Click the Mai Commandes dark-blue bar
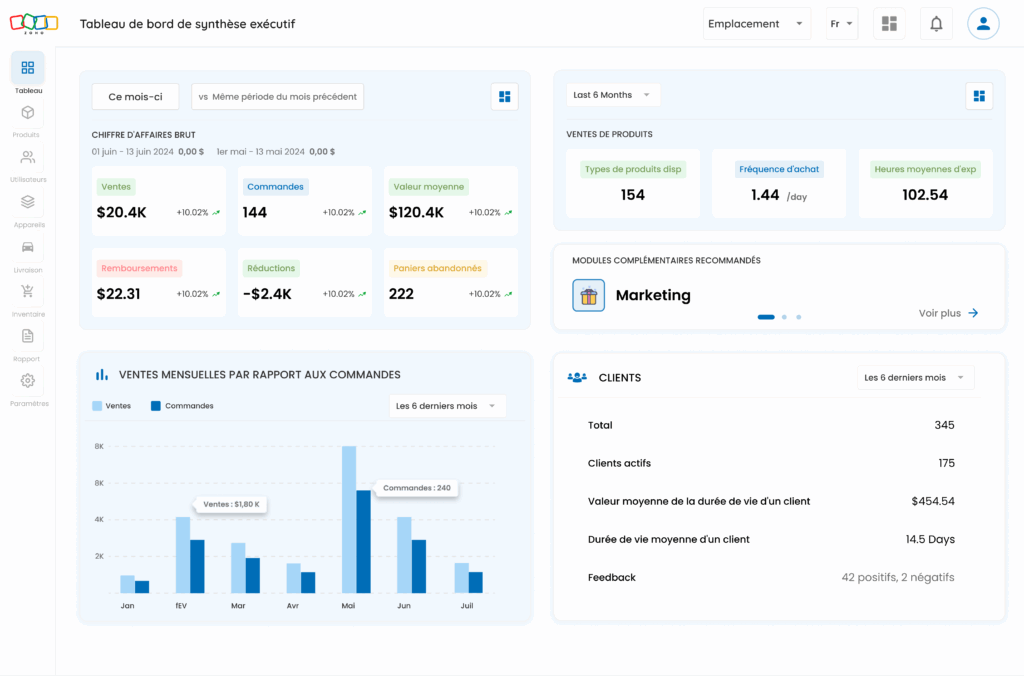The height and width of the screenshot is (676, 1024). point(364,541)
